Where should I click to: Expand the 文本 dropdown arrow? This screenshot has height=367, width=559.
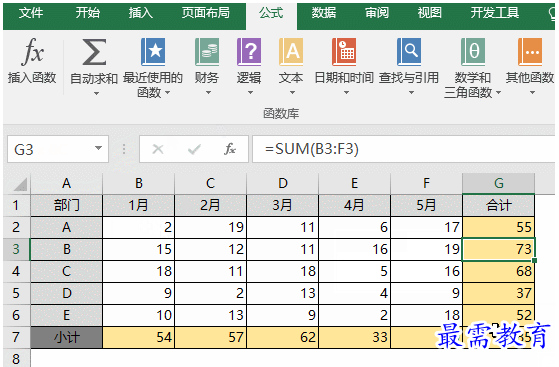pos(292,93)
